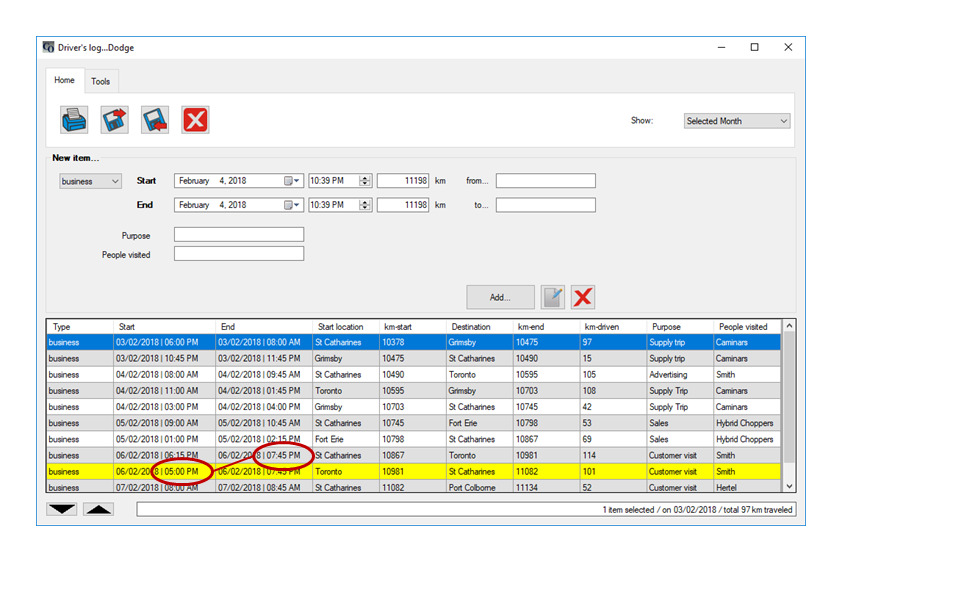Click the floppy disk icon with left-pointing arrow
Screen dimensions: 960x600
(x=155, y=120)
